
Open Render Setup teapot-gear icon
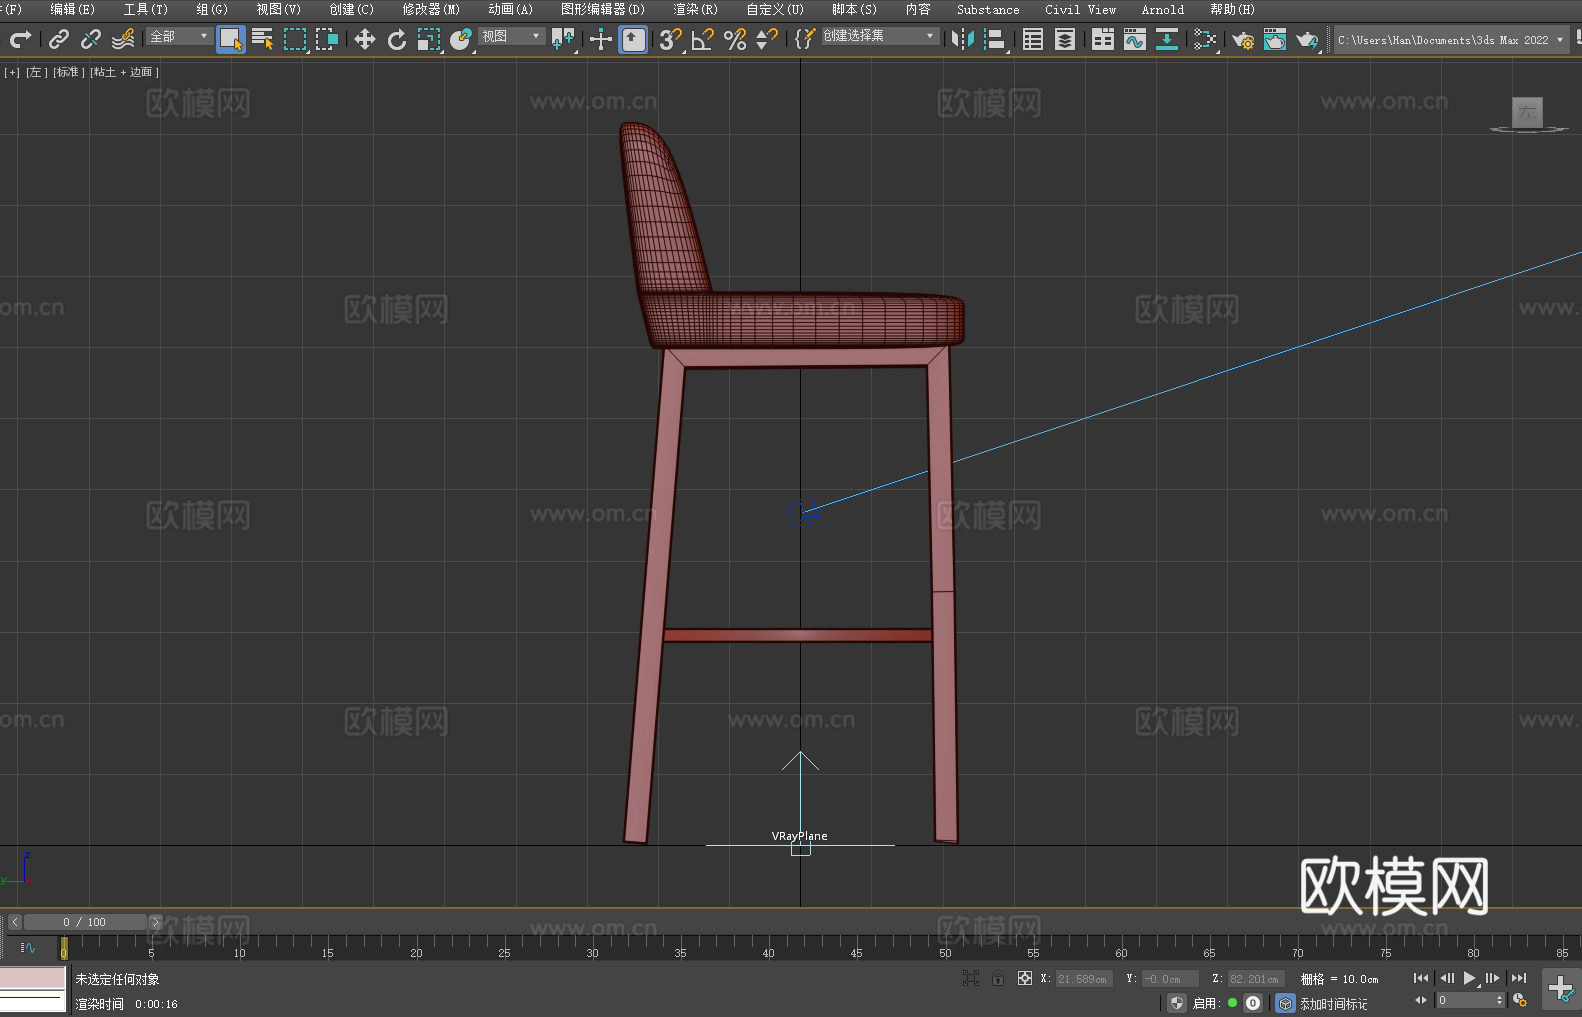tap(1243, 39)
